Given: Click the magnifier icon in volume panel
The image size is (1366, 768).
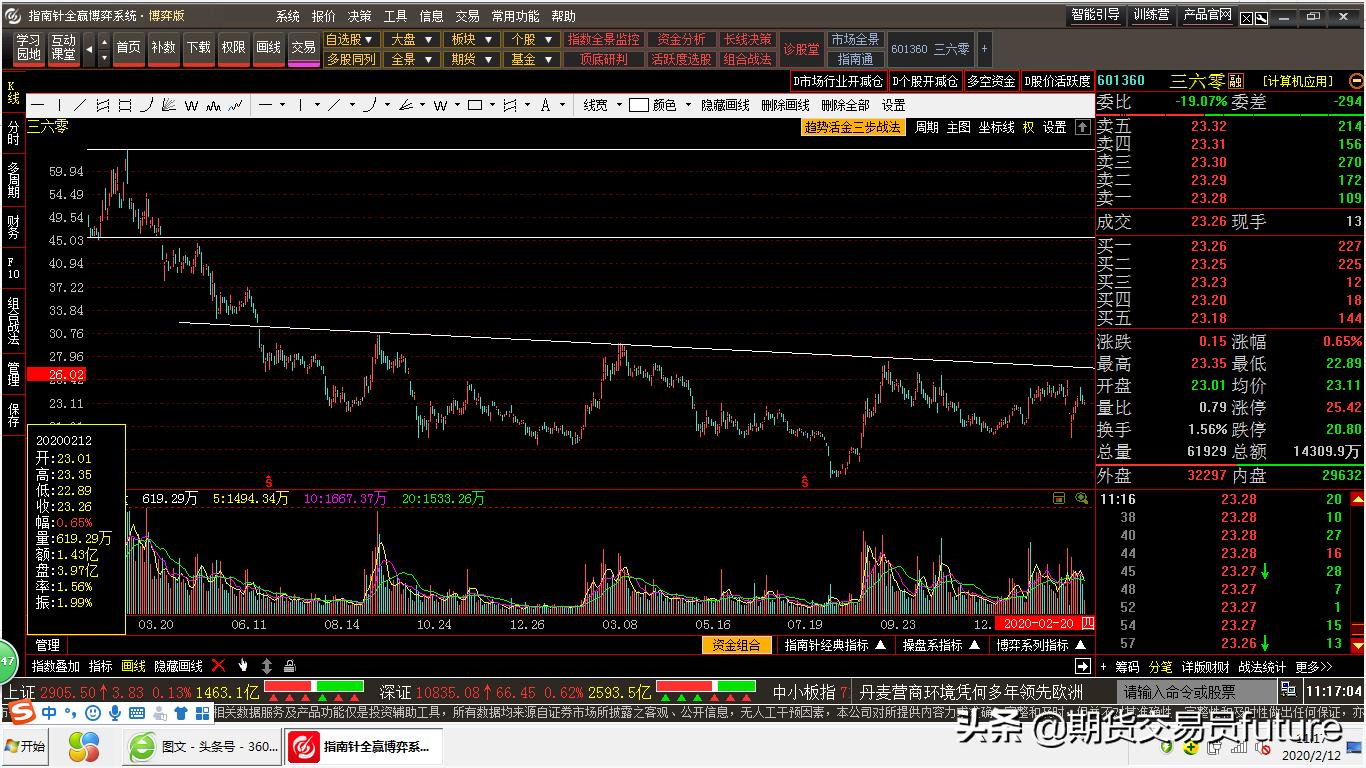Looking at the screenshot, I should 1081,498.
